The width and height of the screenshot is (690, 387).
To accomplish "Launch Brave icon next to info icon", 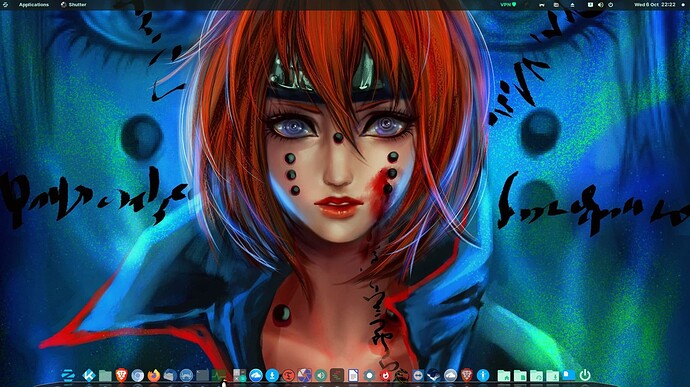I will click(467, 375).
